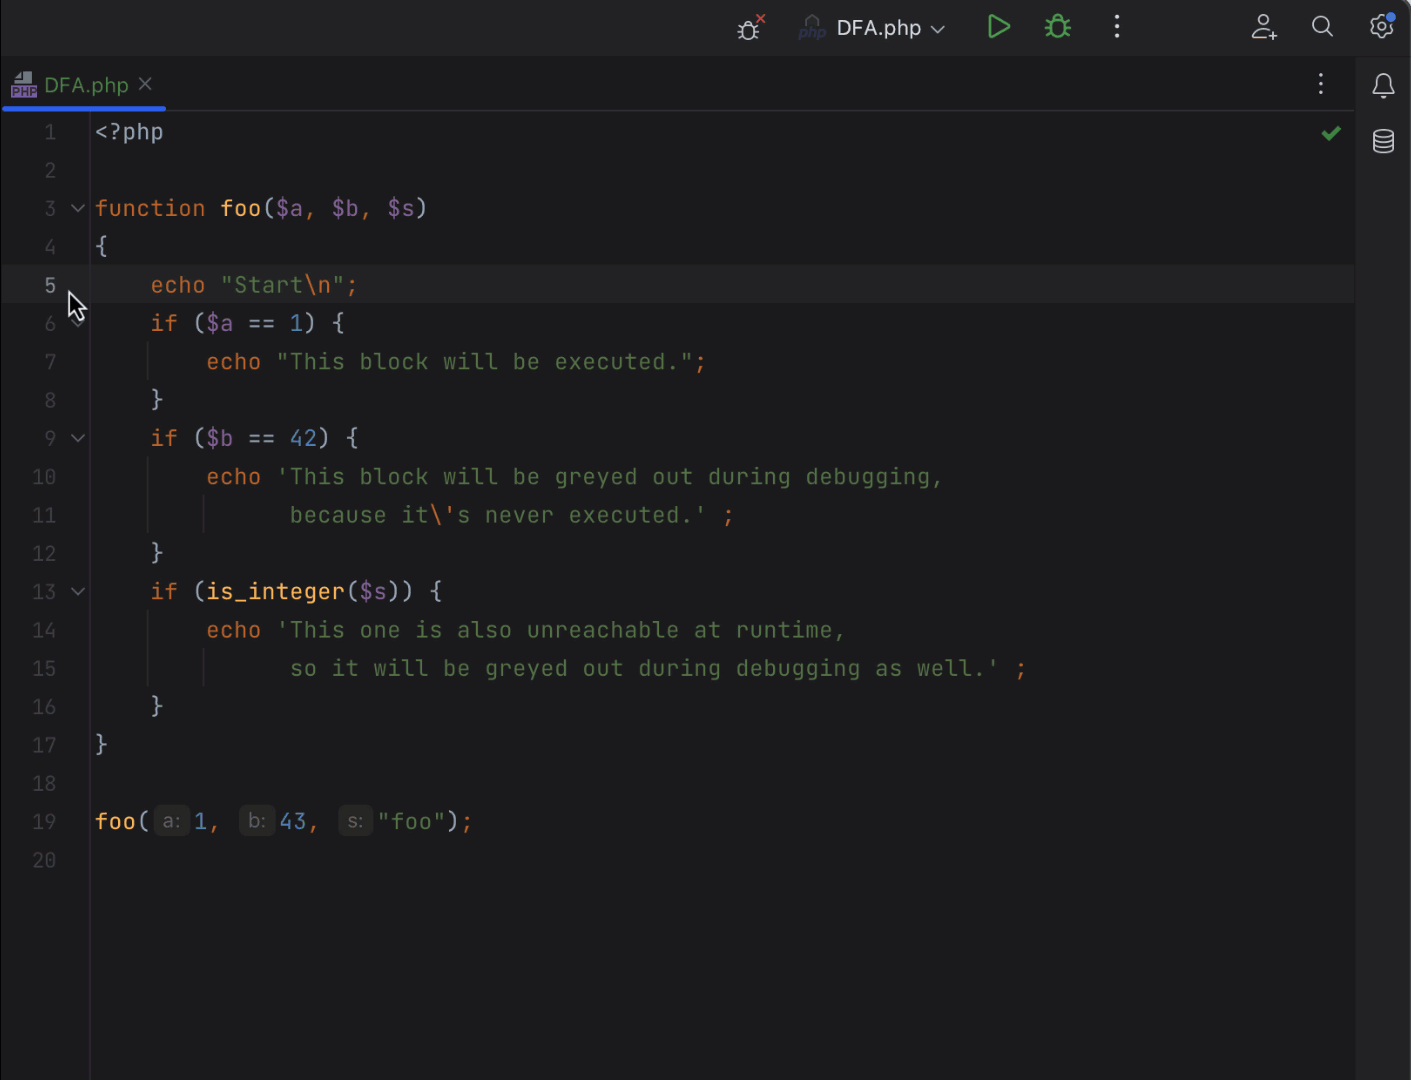Fold the is_integer if block
This screenshot has height=1080, width=1411.
[x=78, y=592]
